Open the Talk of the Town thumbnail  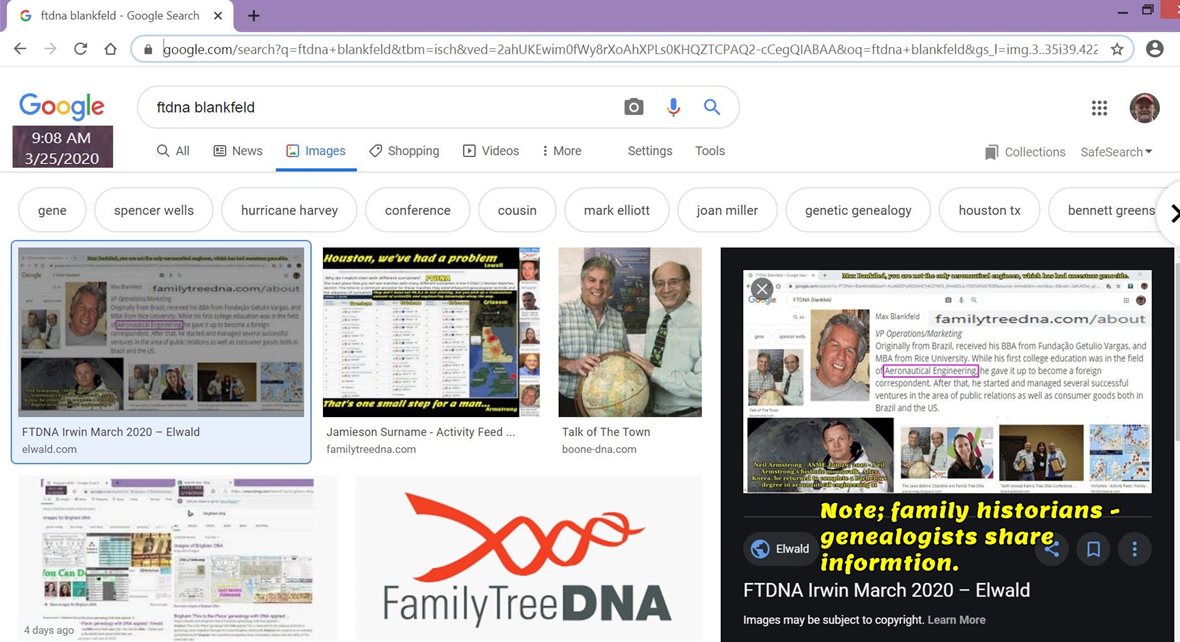coord(629,332)
